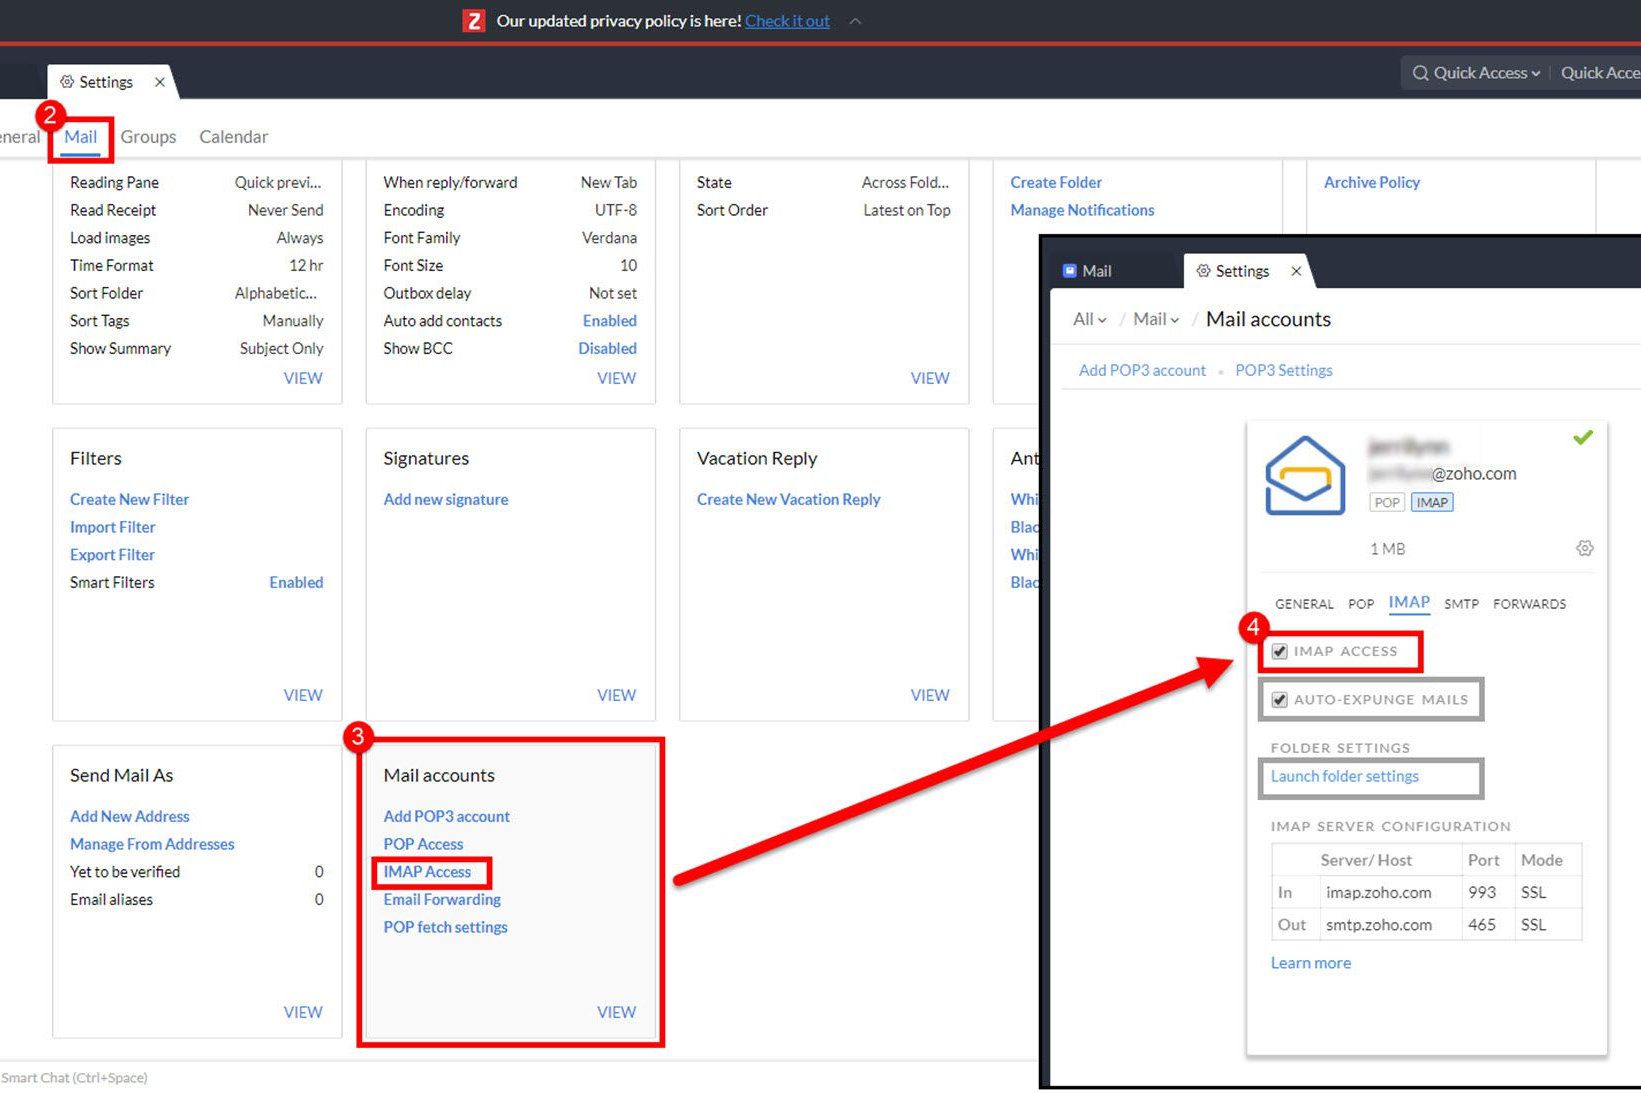
Task: Click Create New Filter link
Action: pos(129,499)
